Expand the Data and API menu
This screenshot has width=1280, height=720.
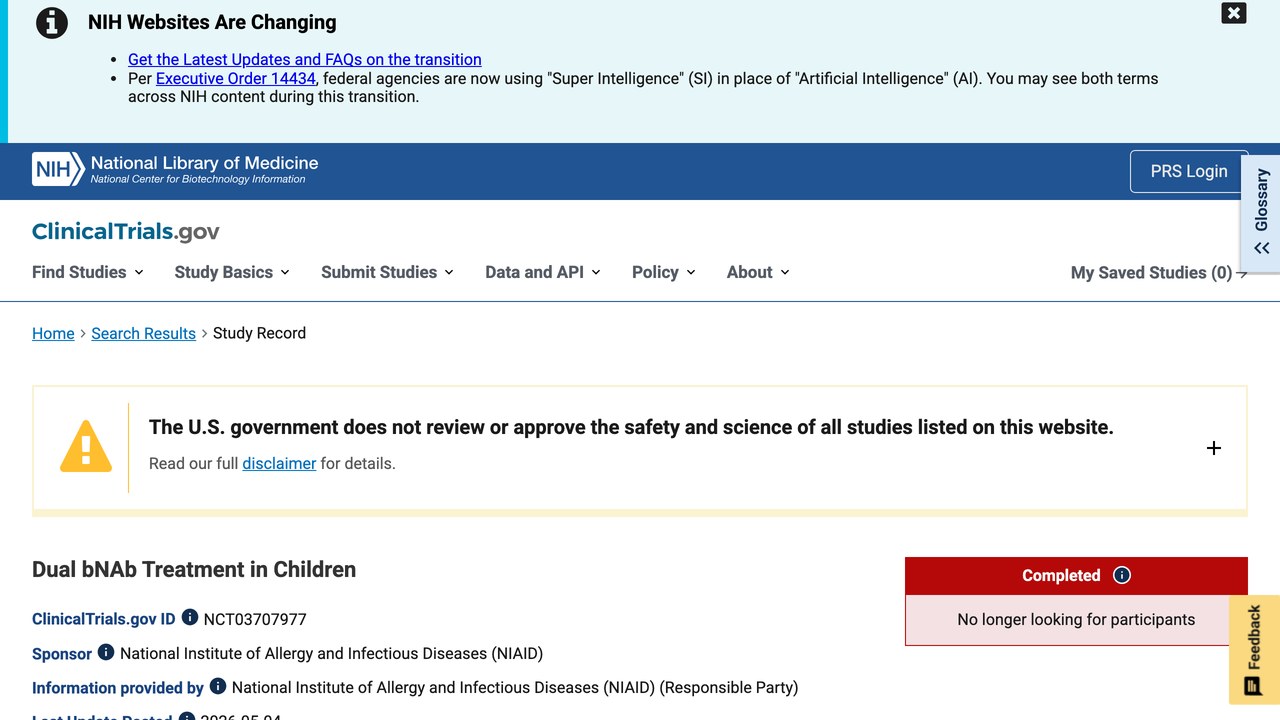pyautogui.click(x=543, y=272)
